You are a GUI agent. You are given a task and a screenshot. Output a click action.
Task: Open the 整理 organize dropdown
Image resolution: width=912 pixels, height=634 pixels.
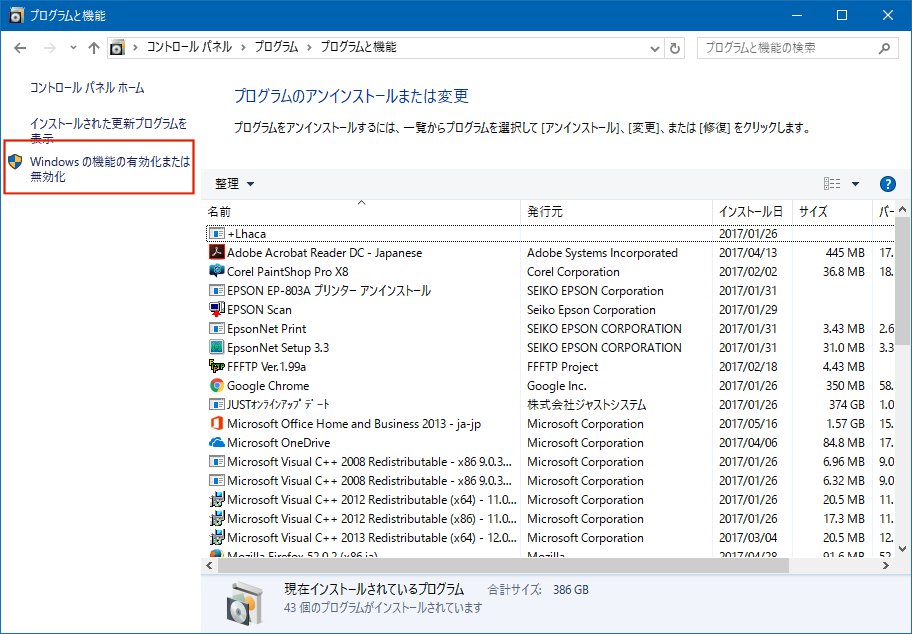coord(234,184)
